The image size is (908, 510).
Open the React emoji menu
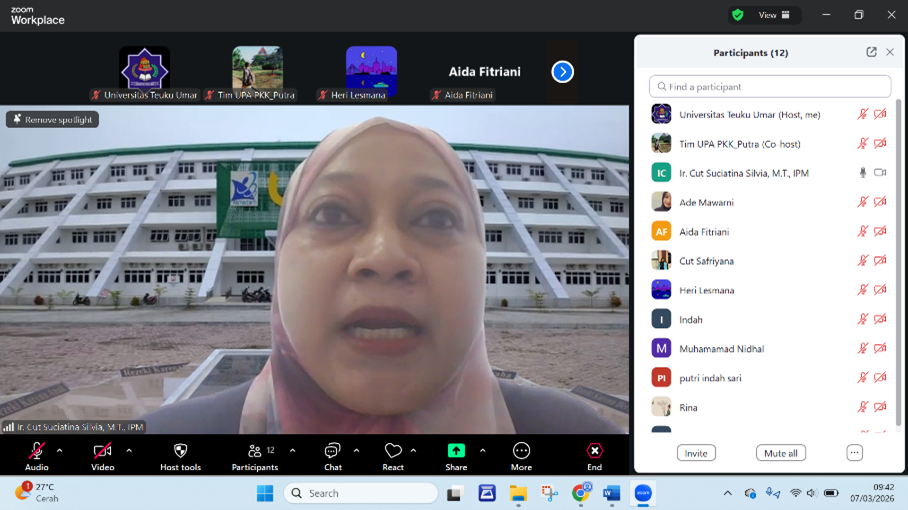pos(393,451)
